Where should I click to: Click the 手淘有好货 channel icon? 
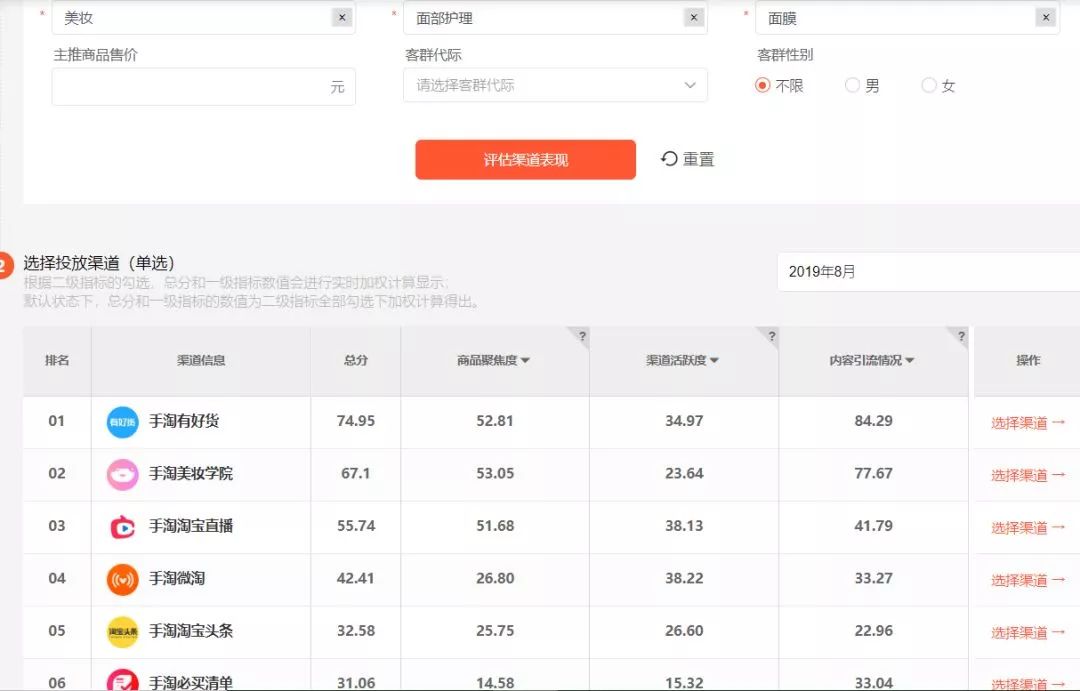coord(123,422)
